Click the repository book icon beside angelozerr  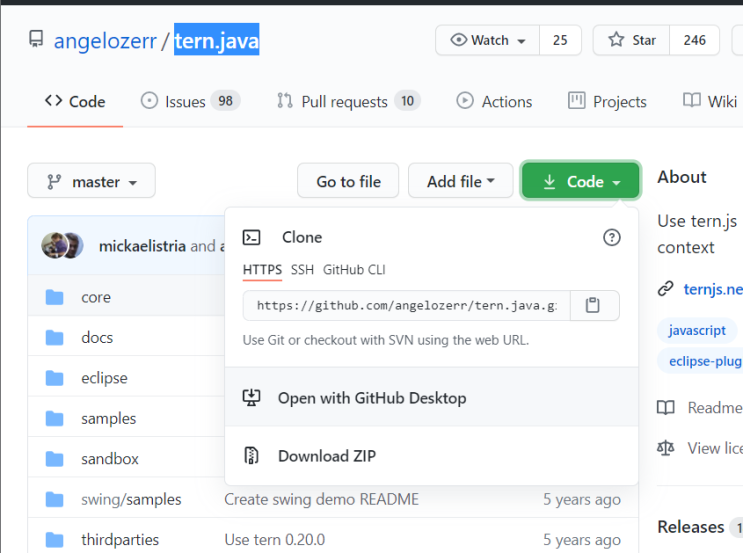[36, 39]
